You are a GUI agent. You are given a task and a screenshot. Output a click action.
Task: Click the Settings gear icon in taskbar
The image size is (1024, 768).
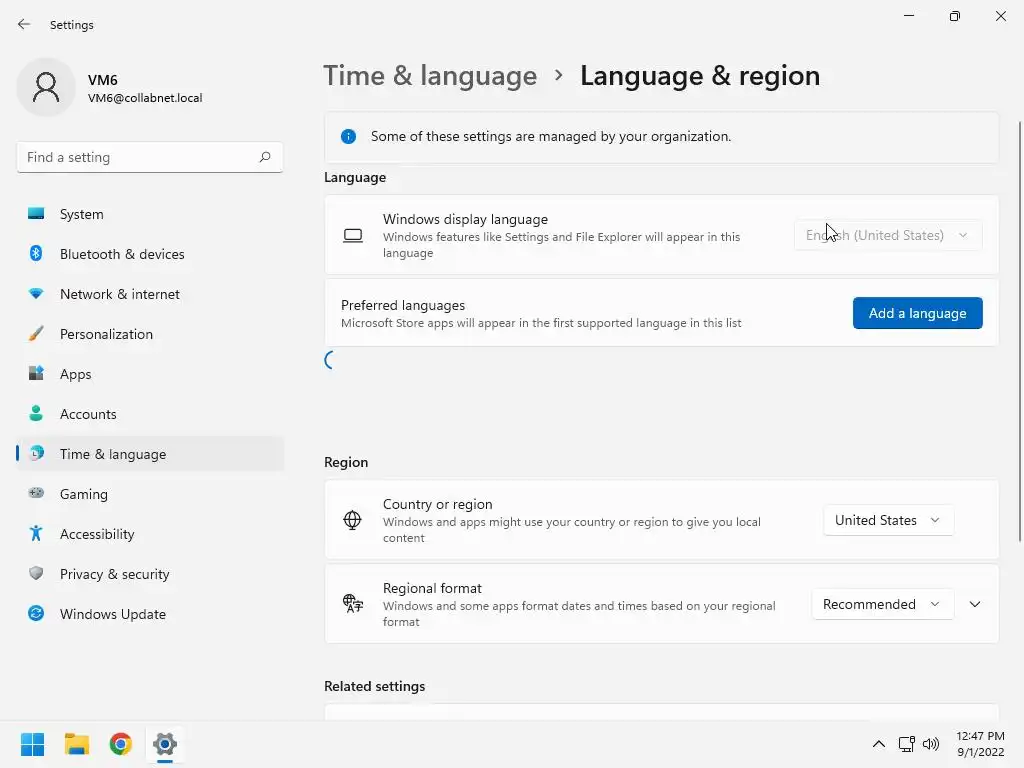165,744
